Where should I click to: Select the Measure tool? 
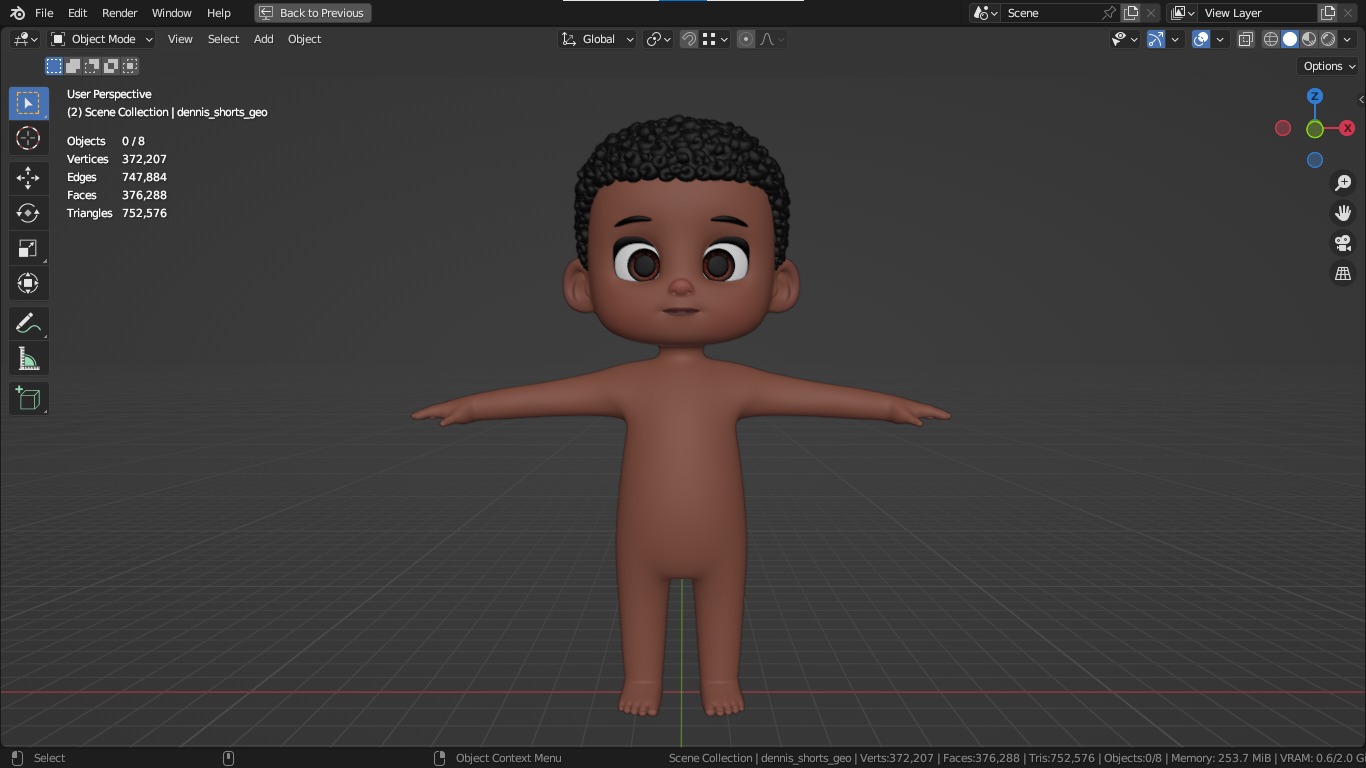coord(28,358)
